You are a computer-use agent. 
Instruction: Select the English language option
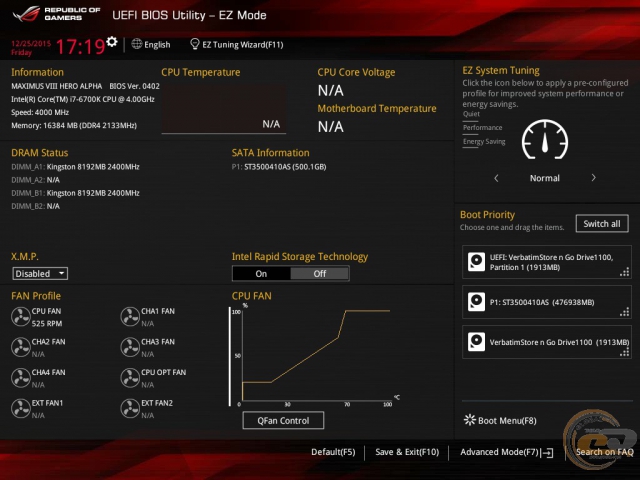click(x=157, y=44)
